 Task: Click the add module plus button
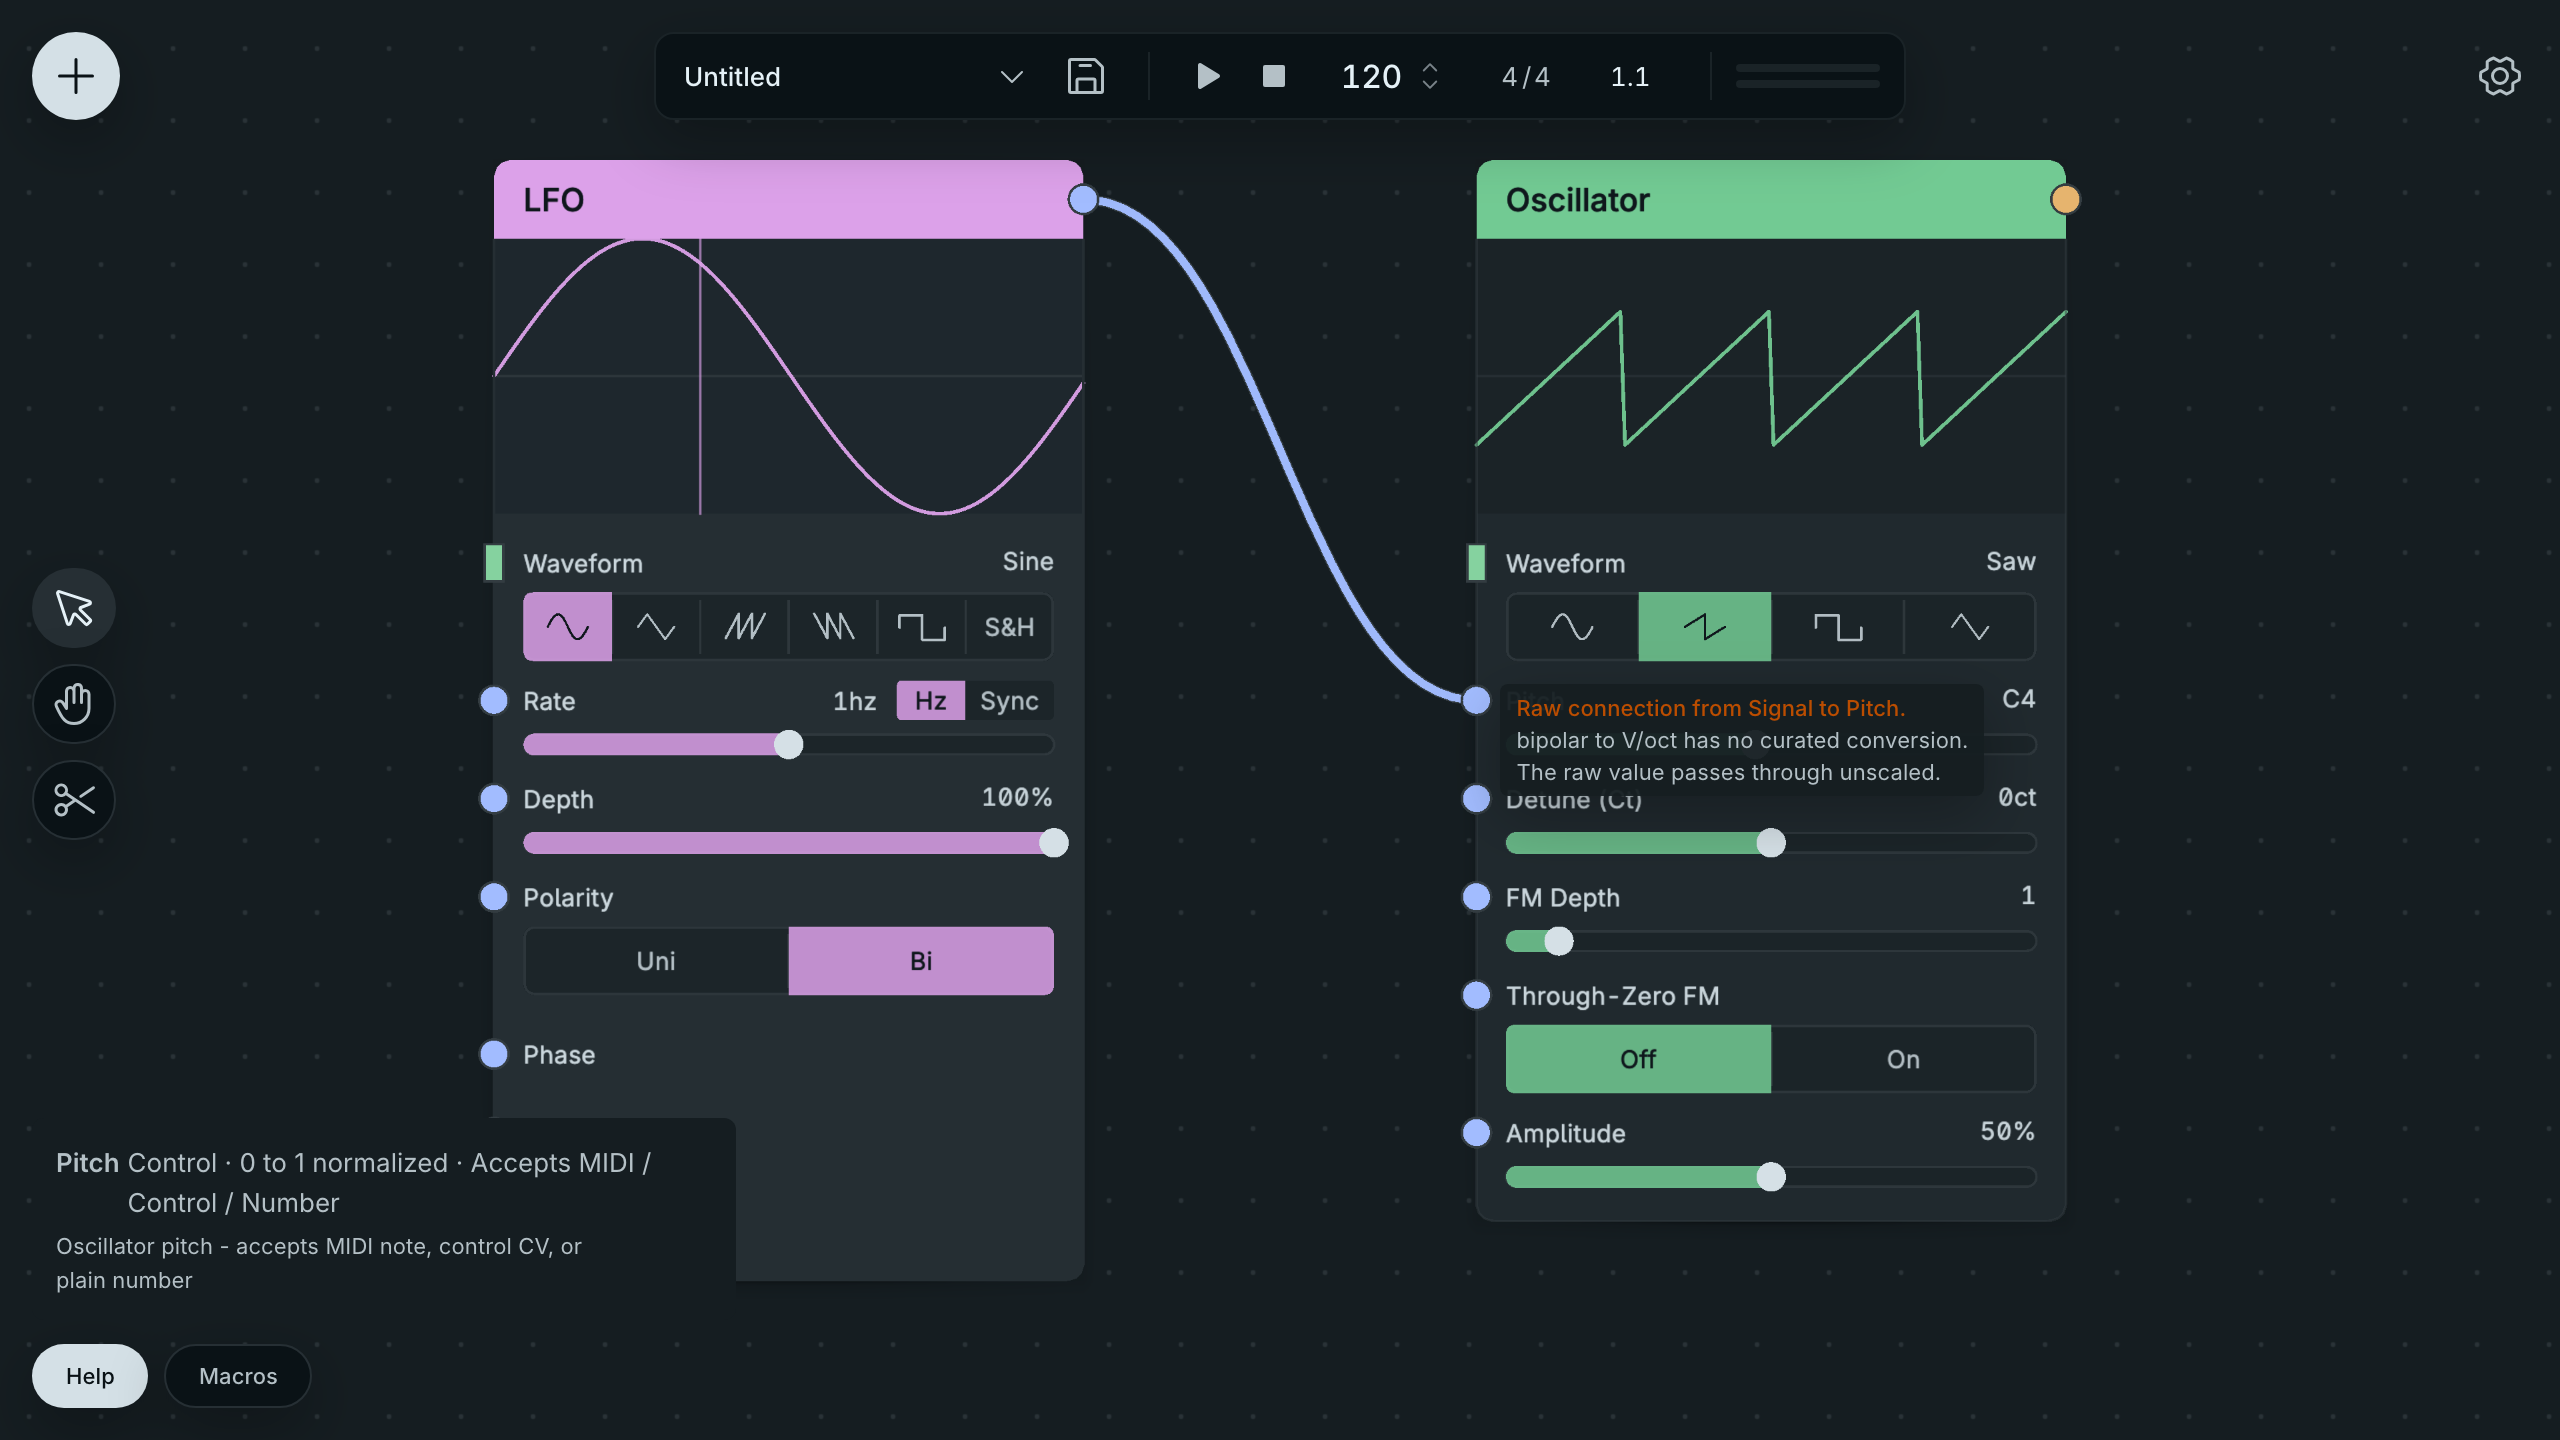point(76,76)
